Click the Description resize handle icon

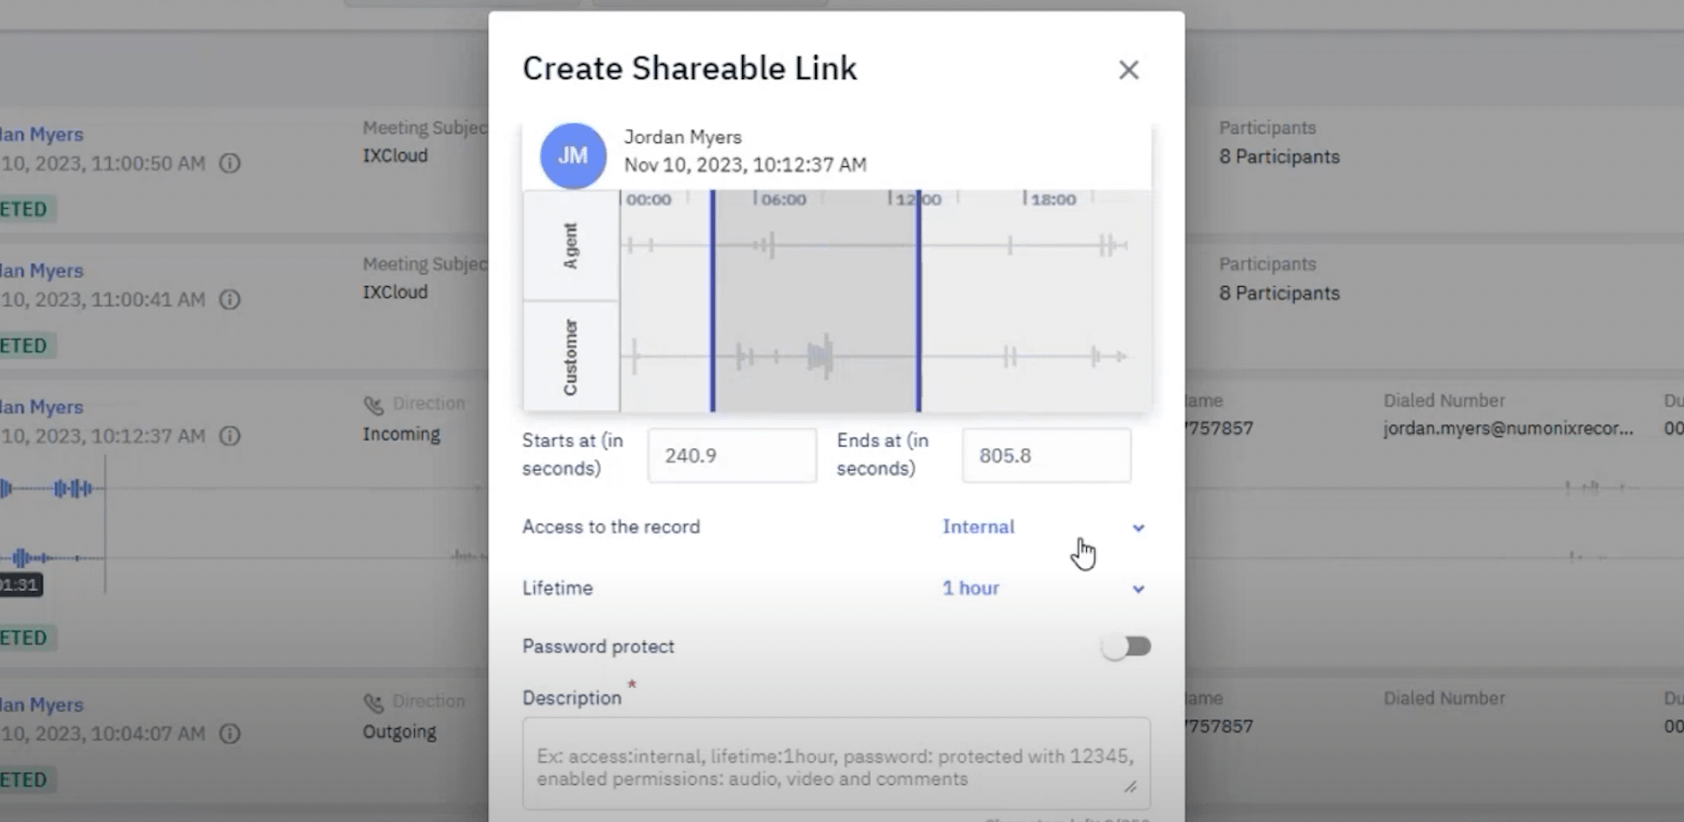[x=1130, y=787]
